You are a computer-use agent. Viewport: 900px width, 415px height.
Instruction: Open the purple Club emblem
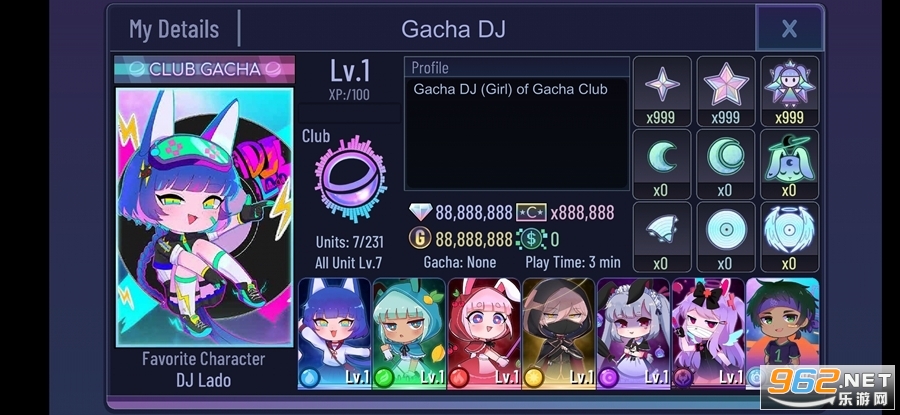point(350,179)
